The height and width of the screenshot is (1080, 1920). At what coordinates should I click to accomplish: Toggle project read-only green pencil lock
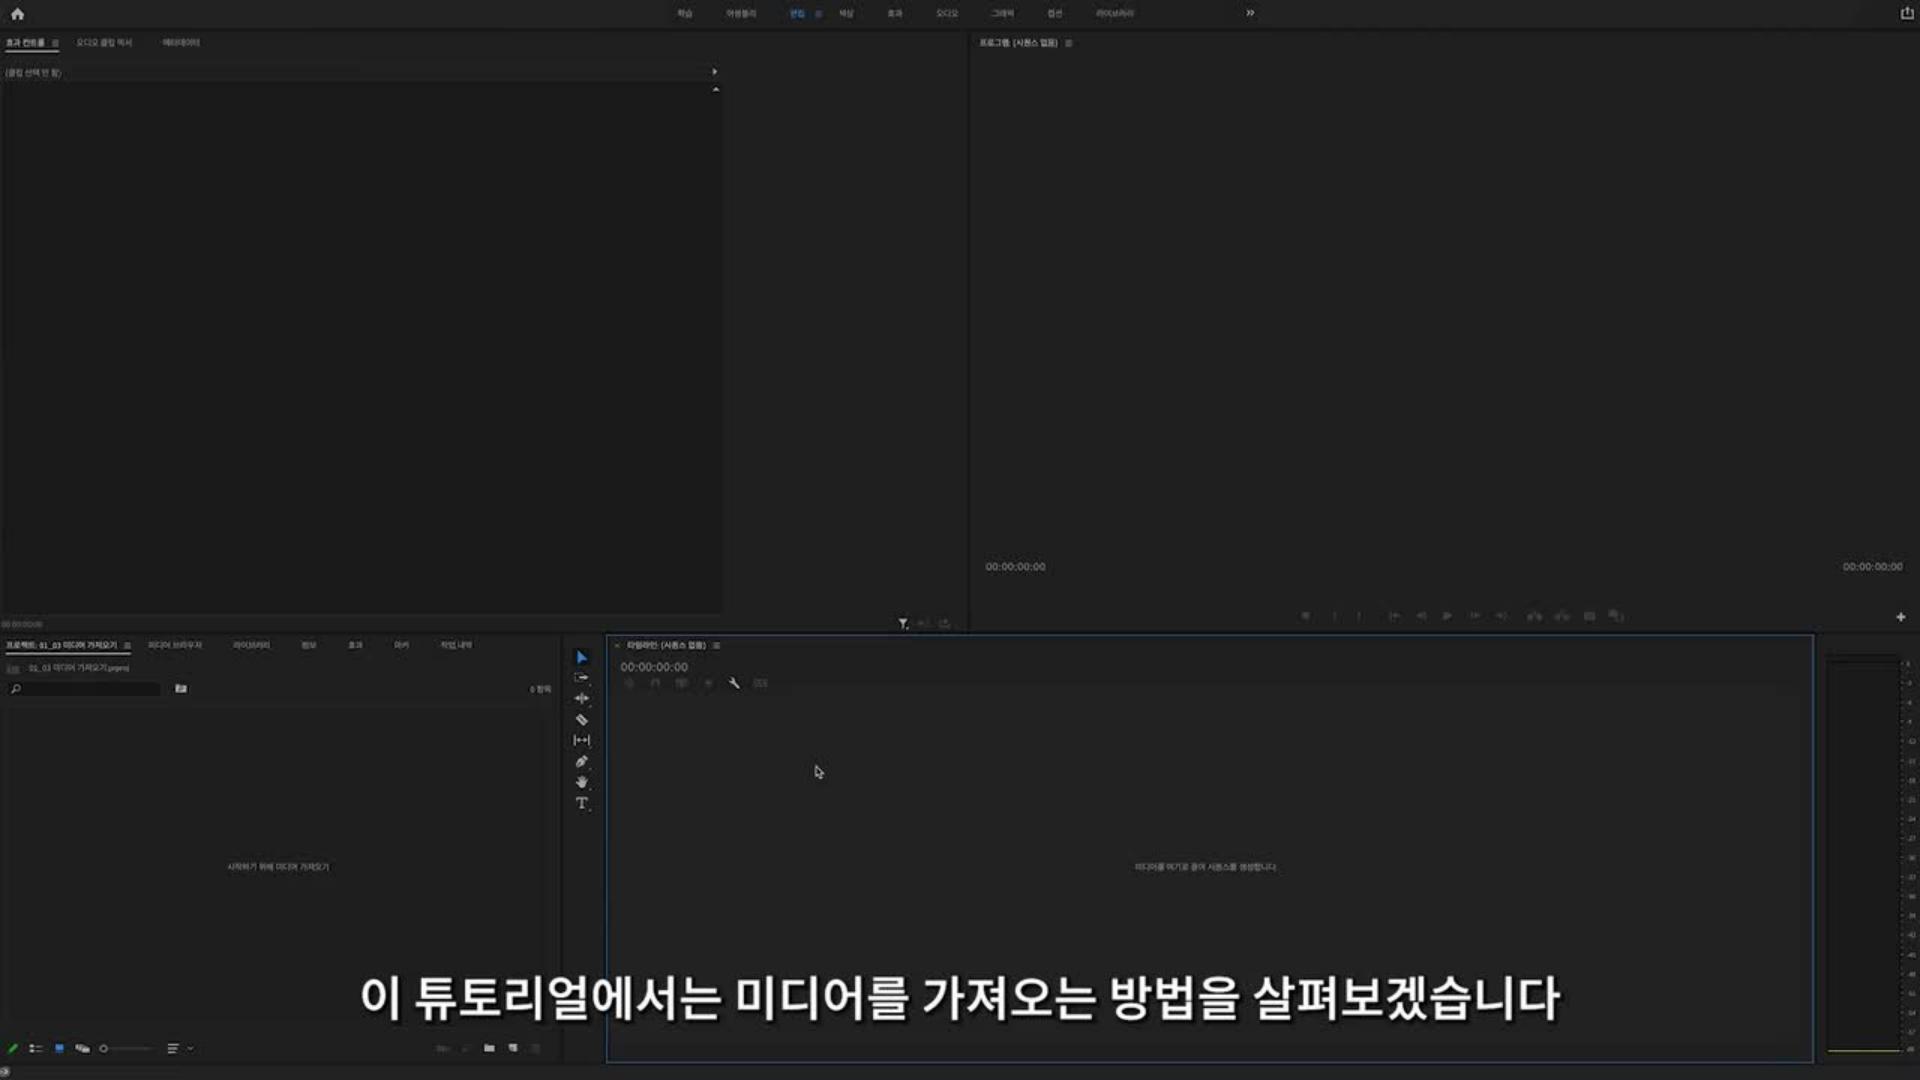[13, 1048]
